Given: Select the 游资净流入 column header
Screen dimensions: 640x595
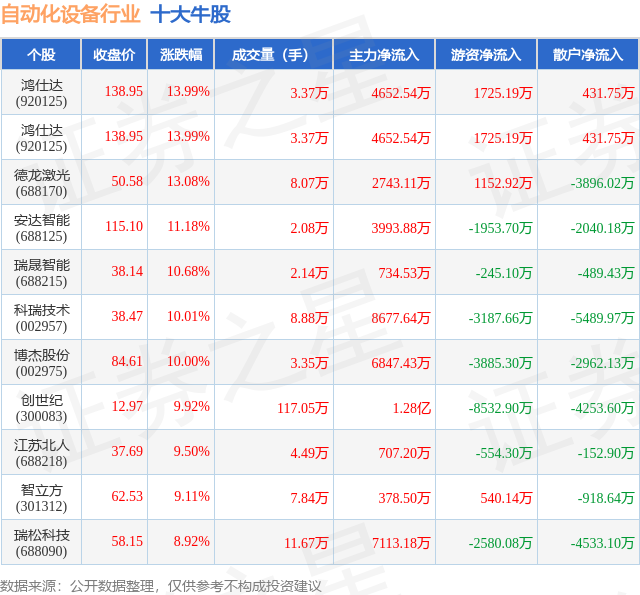Looking at the screenshot, I should (x=486, y=55).
